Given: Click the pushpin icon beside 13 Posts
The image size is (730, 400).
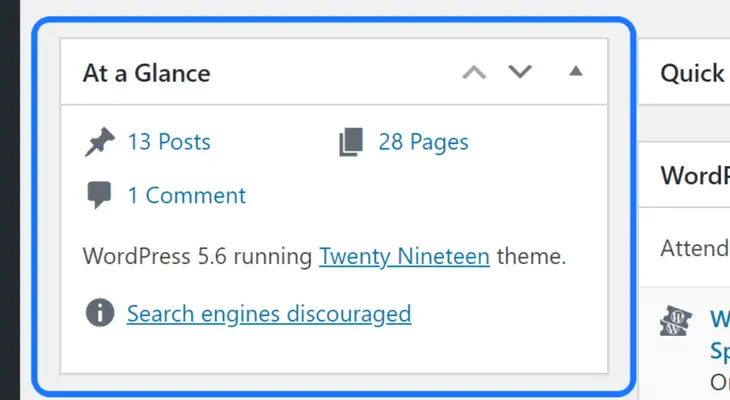Looking at the screenshot, I should (99, 143).
